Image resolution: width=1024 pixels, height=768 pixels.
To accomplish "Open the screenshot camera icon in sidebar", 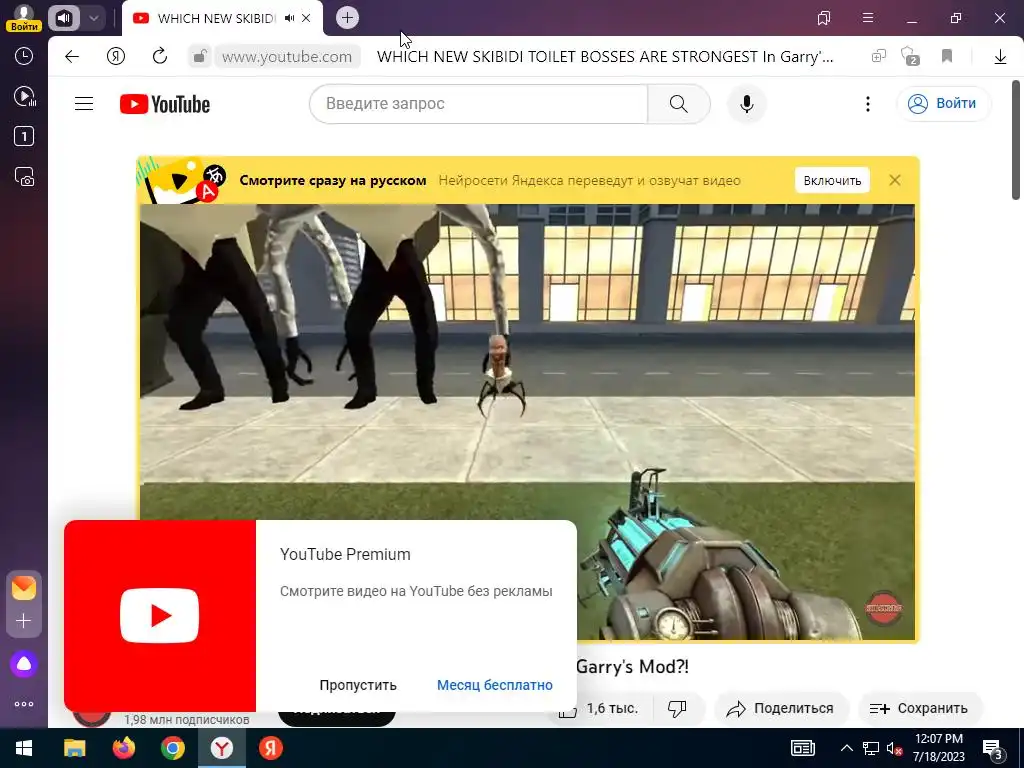I will pyautogui.click(x=24, y=176).
